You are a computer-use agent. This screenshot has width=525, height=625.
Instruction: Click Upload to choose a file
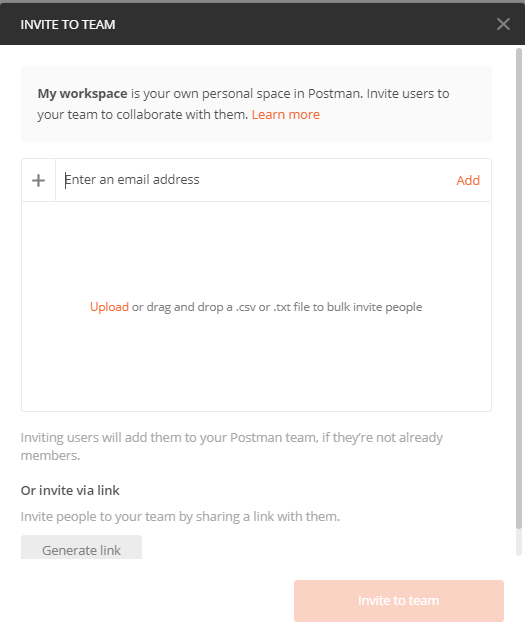(109, 307)
